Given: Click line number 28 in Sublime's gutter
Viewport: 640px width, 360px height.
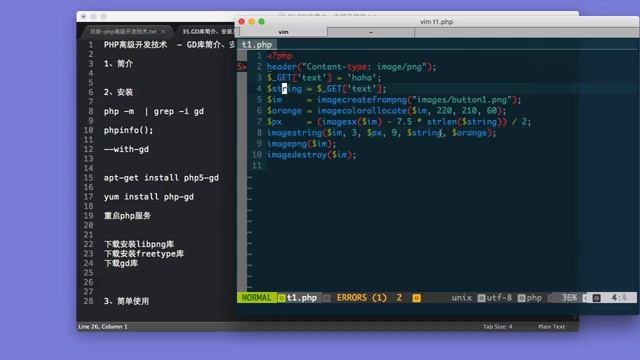Looking at the screenshot, I should pos(89,301).
